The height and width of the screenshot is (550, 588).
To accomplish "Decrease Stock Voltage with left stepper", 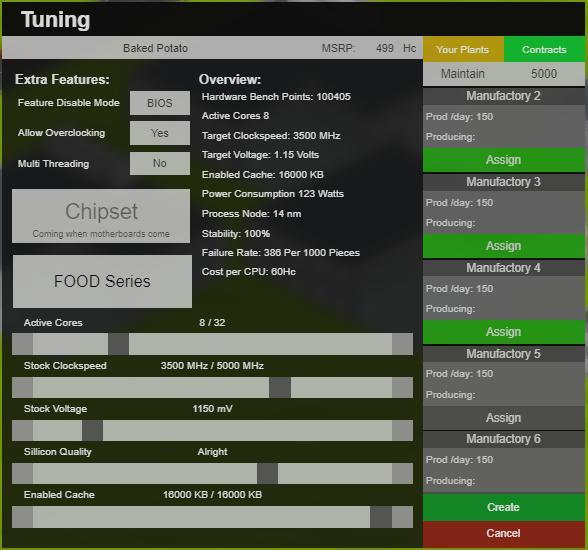I will point(22,430).
